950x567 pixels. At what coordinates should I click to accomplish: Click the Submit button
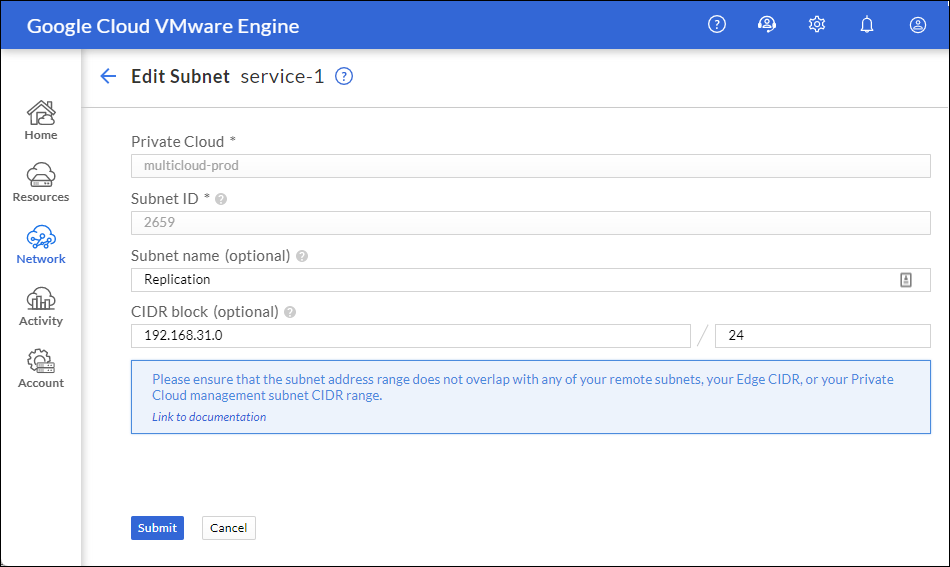pyautogui.click(x=158, y=528)
